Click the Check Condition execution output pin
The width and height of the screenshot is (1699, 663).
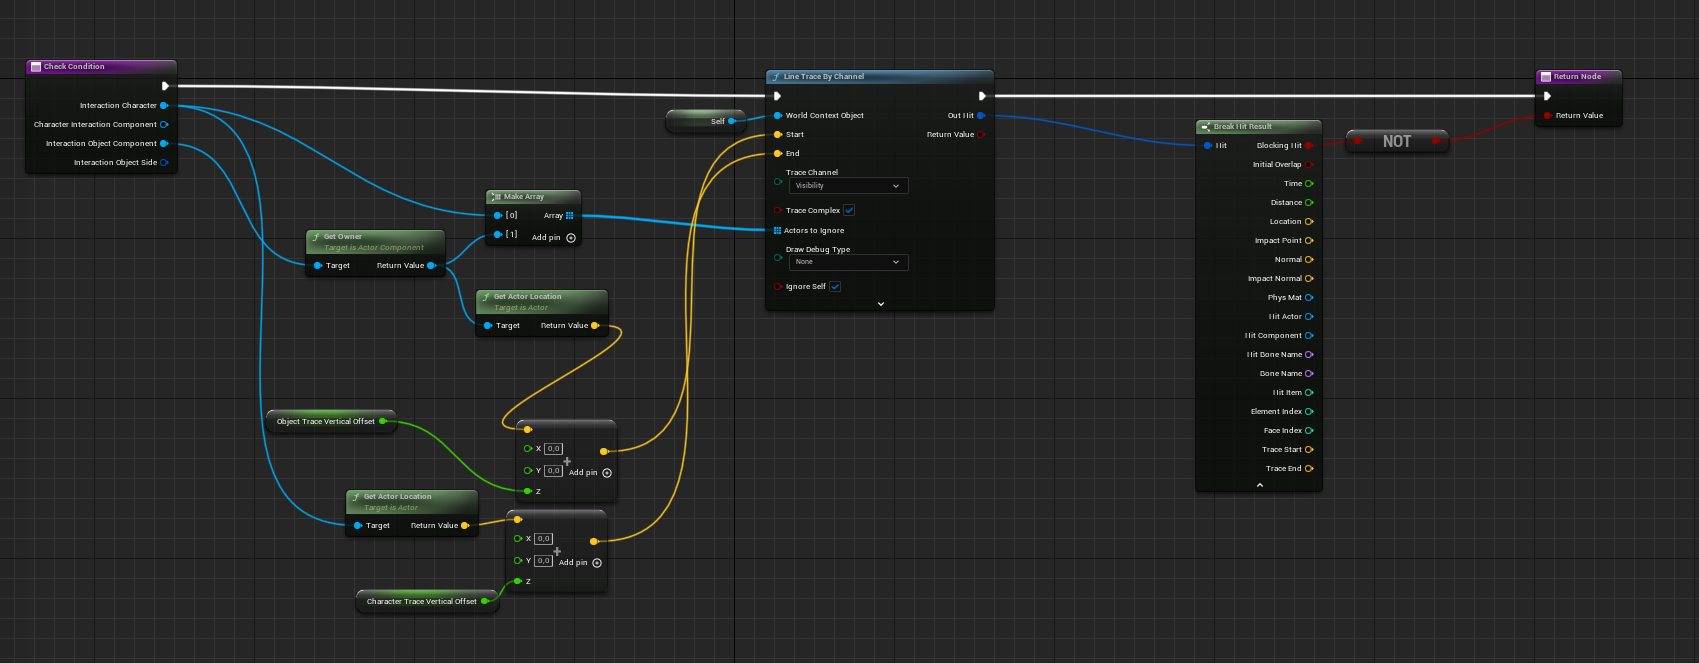pos(165,86)
